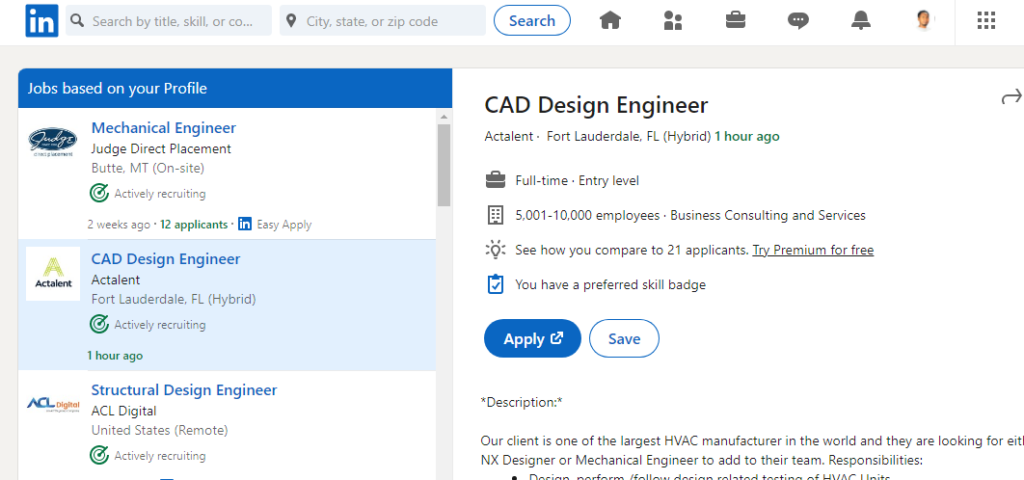
Task: Click 'You have a preferred skill badge'
Action: coord(611,284)
